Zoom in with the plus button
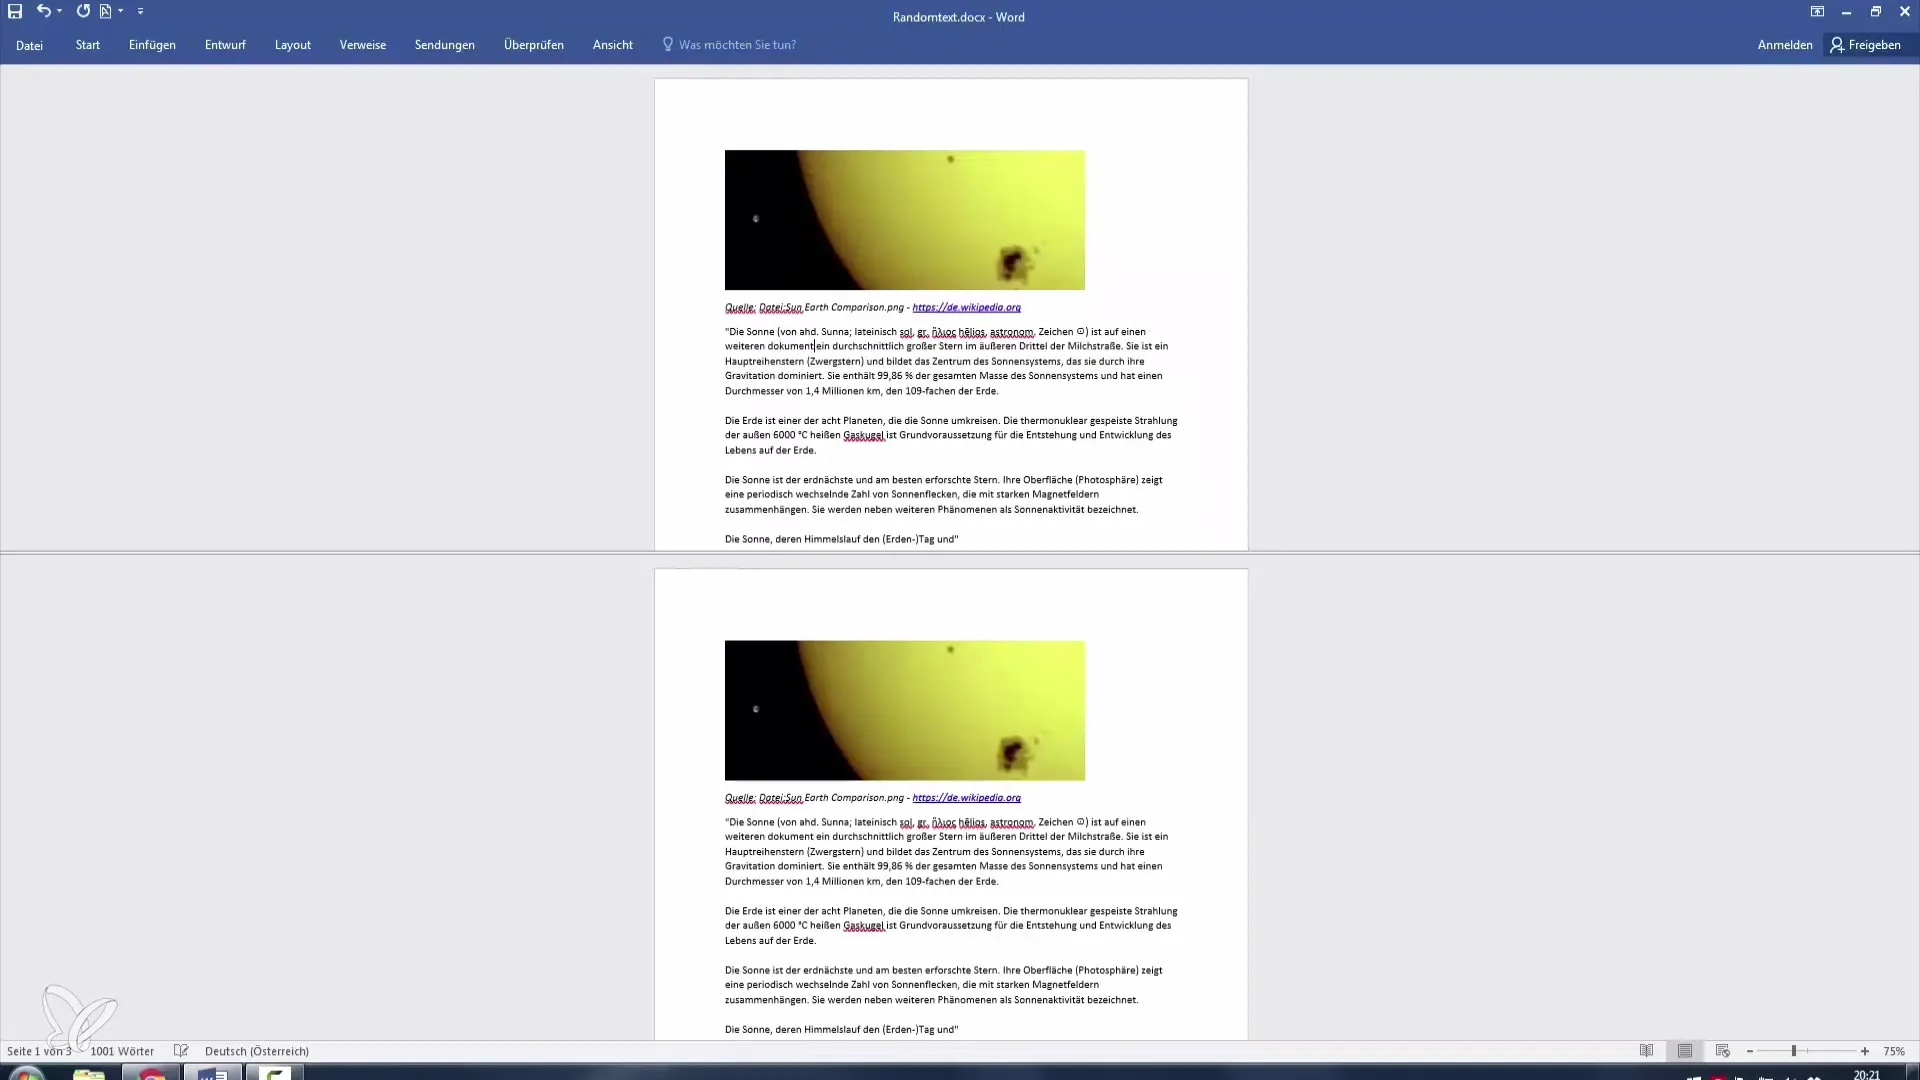Screen dimensions: 1920x1080 pos(1865,1051)
